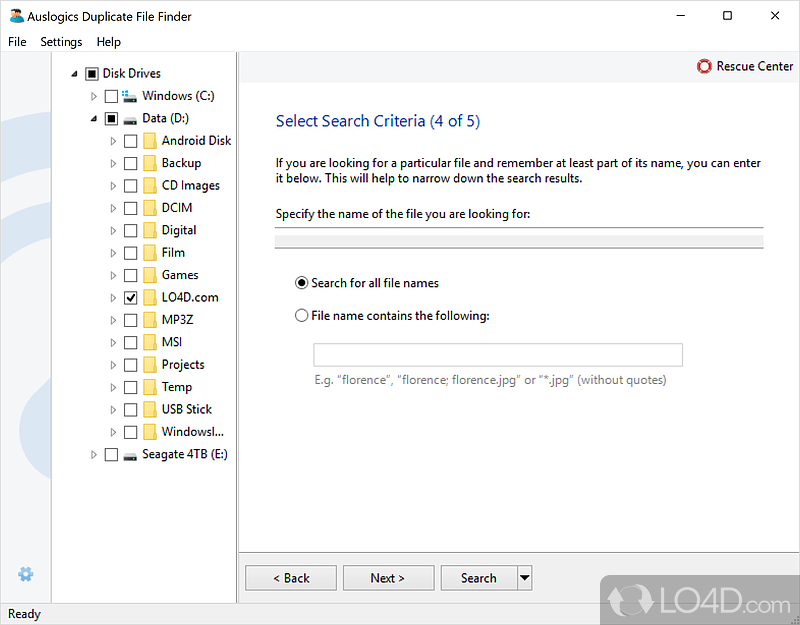Select 'File name contains the following' radio option
800x625 pixels.
[302, 316]
